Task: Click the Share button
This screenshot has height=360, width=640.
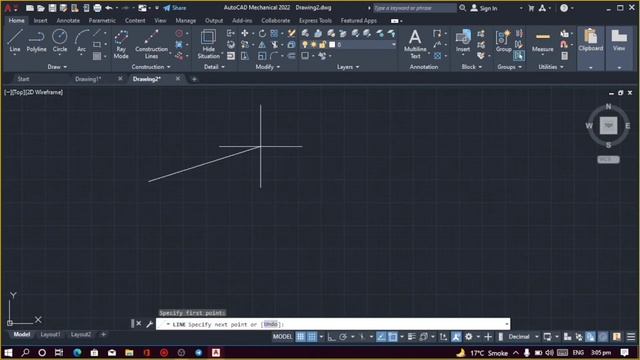Action: click(175, 8)
